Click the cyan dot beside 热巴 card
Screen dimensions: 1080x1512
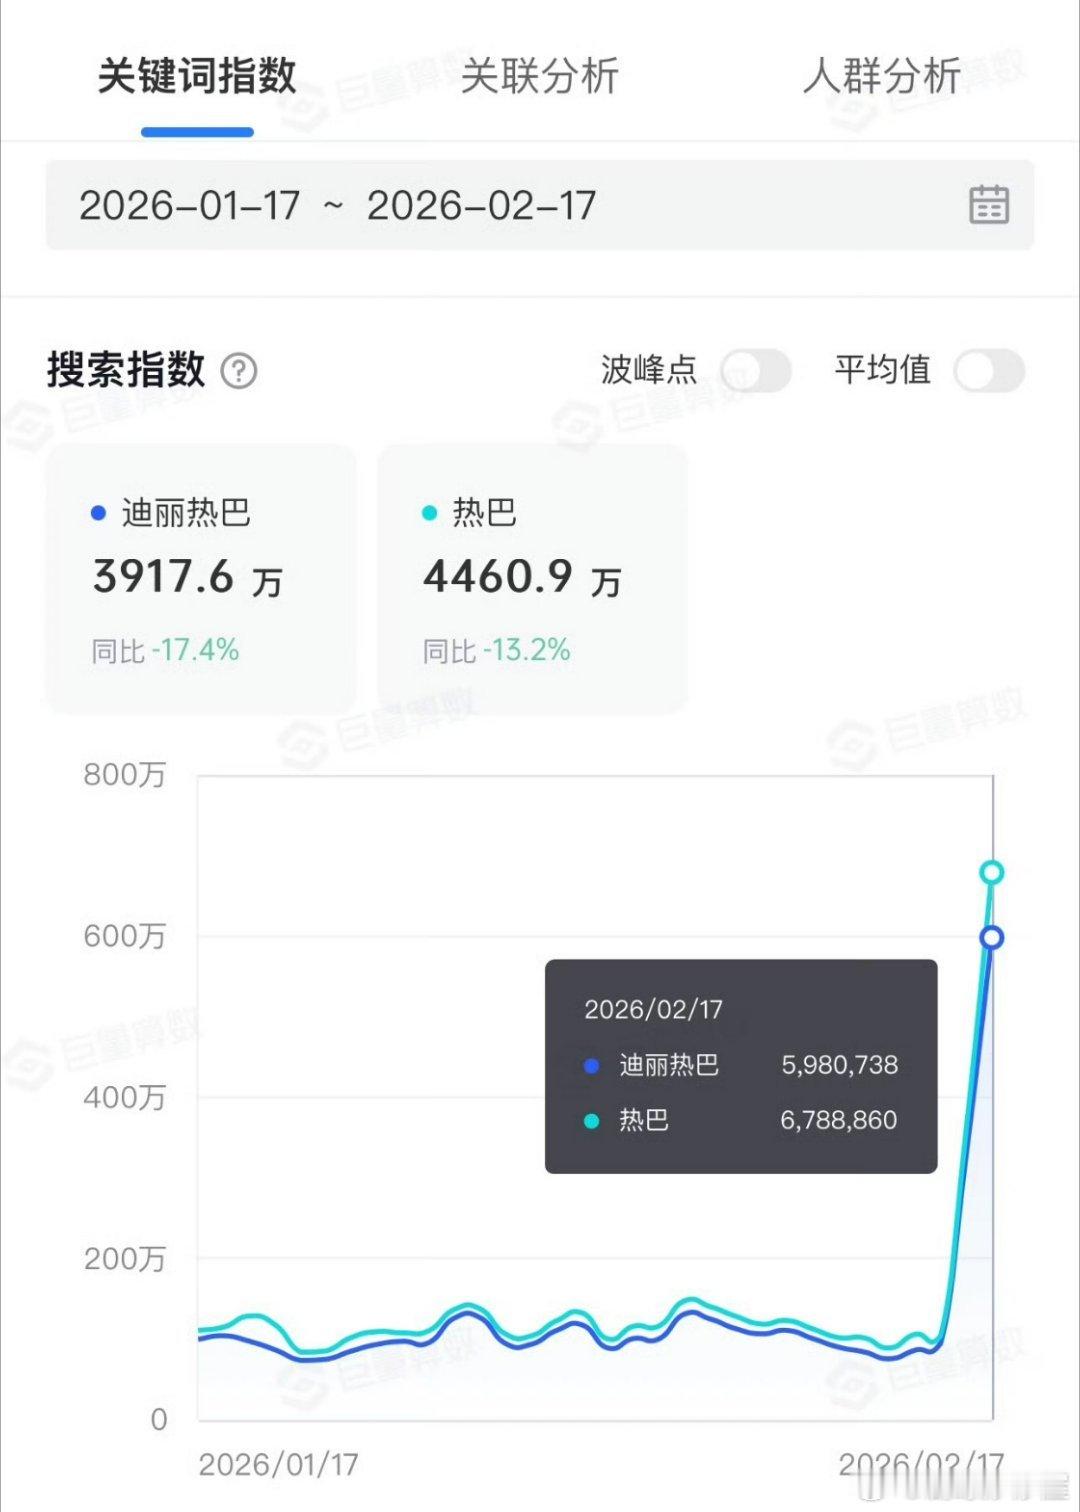tap(430, 513)
